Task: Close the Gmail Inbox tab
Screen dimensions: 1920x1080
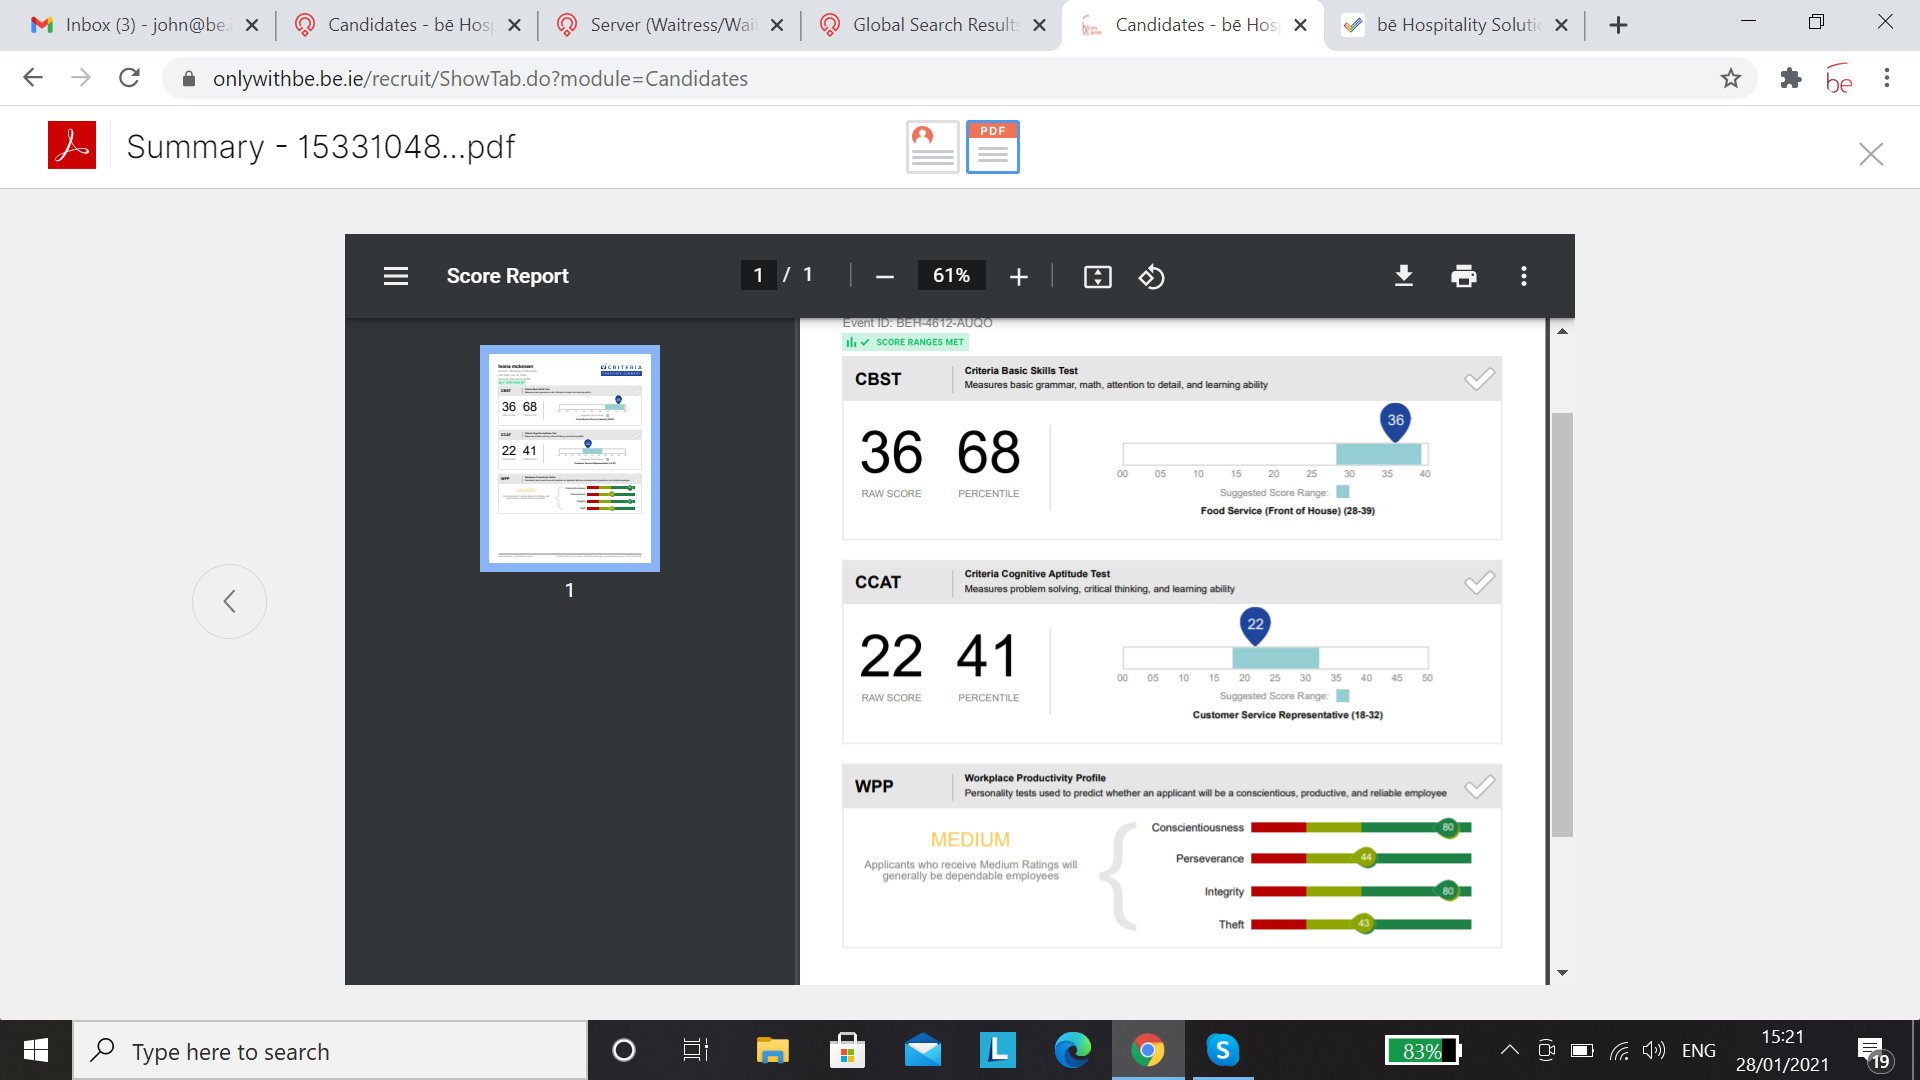Action: 252,25
